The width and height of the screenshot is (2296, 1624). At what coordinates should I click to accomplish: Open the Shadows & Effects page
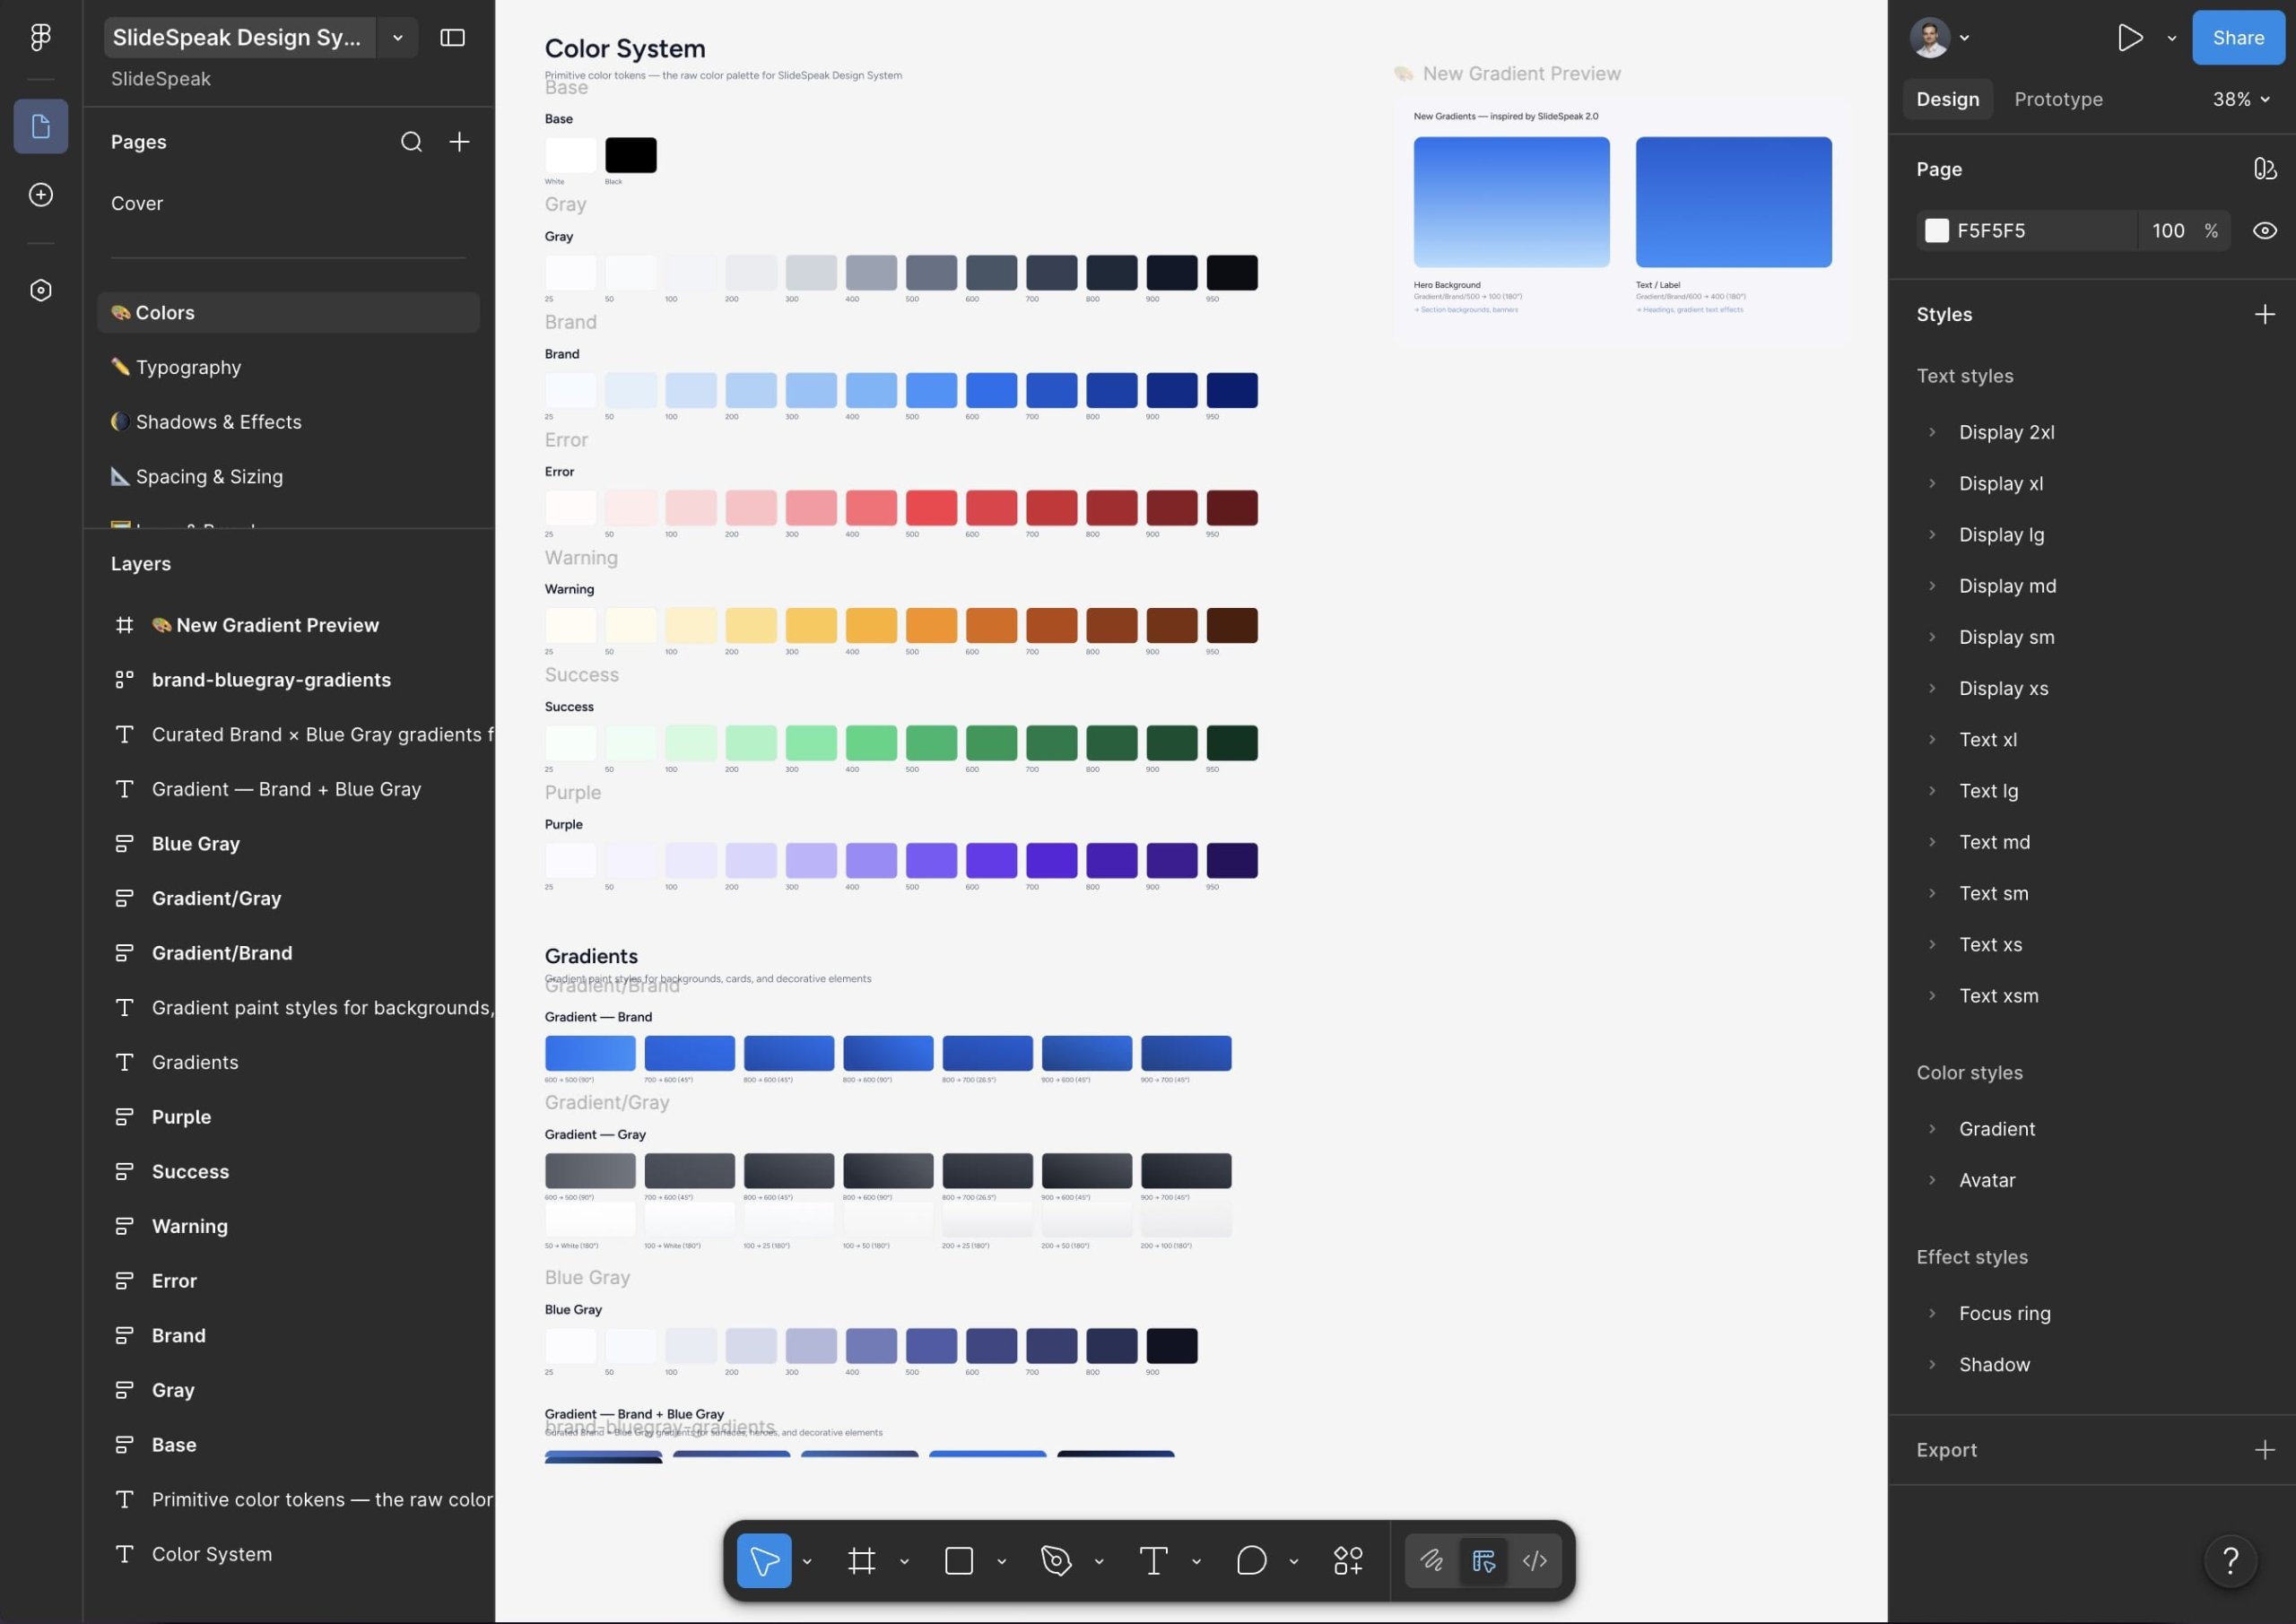pos(288,422)
